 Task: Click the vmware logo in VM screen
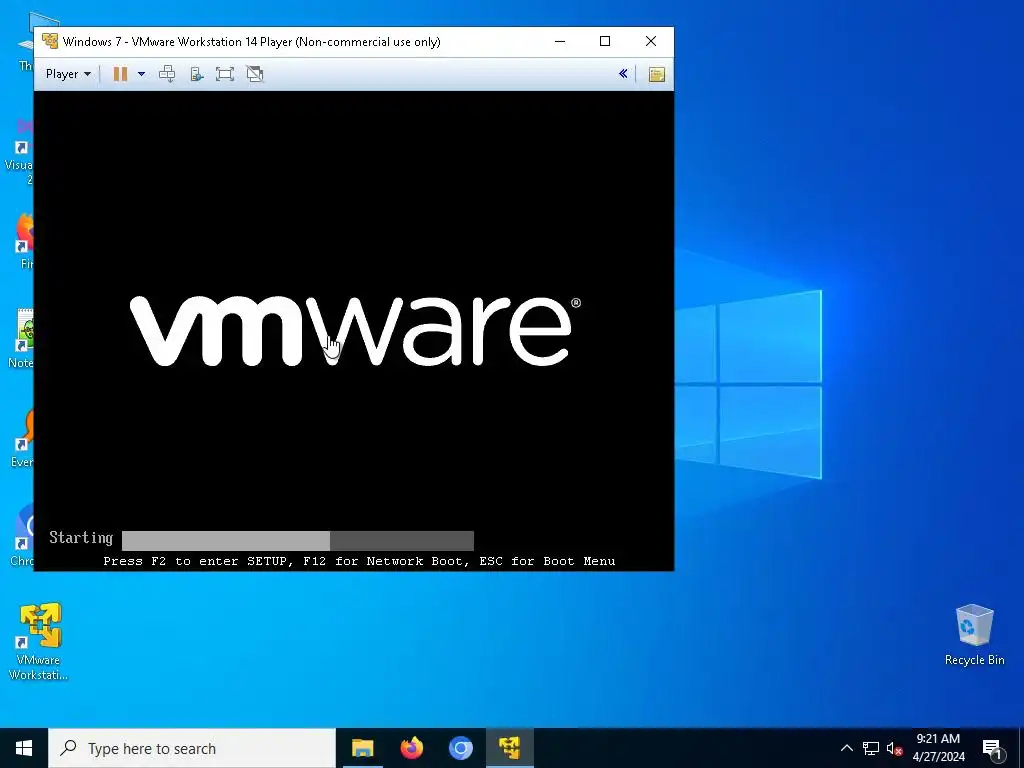point(355,331)
